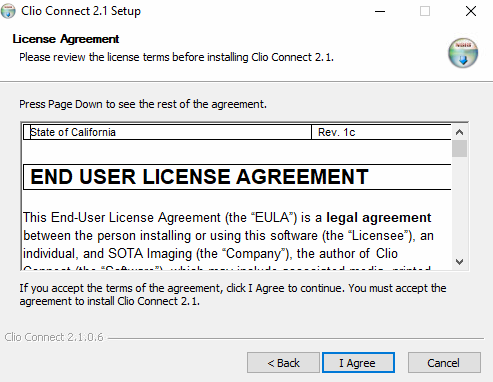Click the greyed-out maximize window button
The image size is (493, 382).
coord(425,11)
